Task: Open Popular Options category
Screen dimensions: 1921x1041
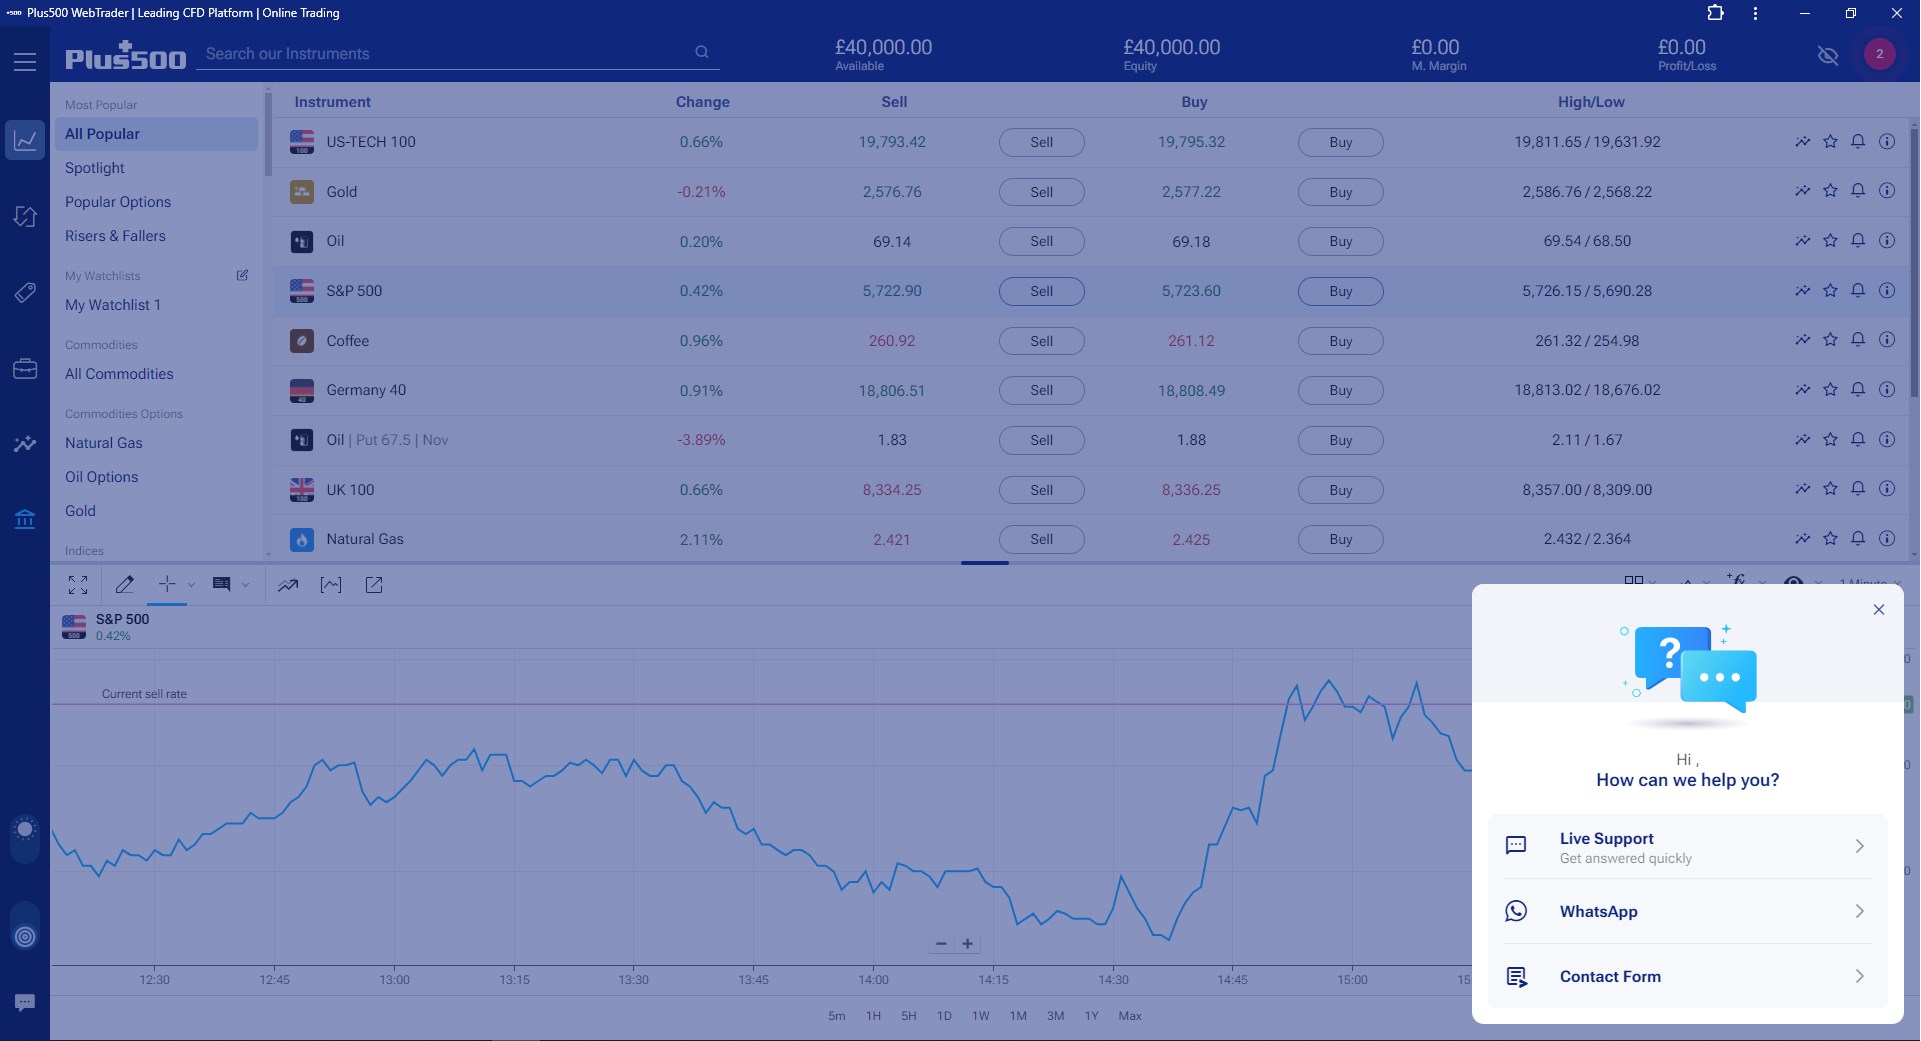Action: pyautogui.click(x=118, y=202)
